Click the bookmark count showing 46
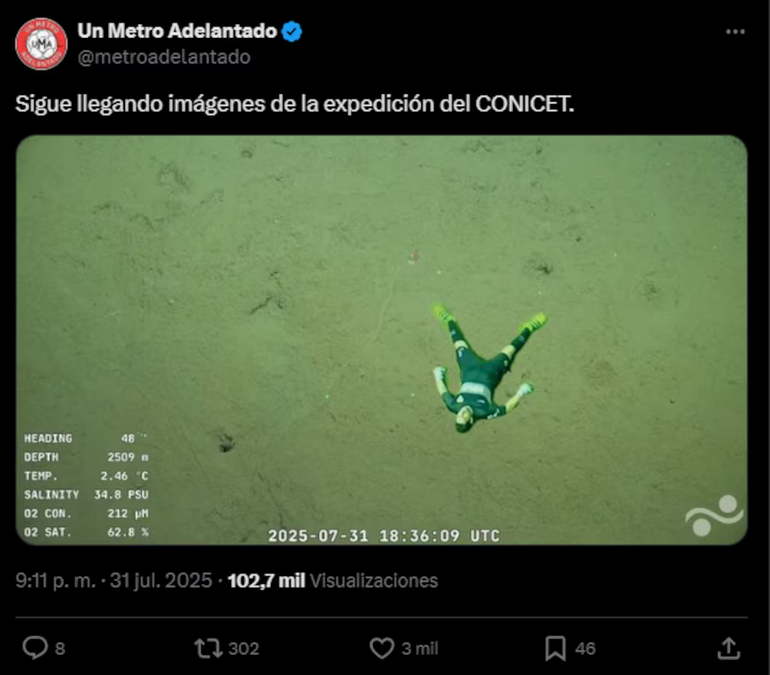Viewport: 770px width, 675px height. (585, 648)
